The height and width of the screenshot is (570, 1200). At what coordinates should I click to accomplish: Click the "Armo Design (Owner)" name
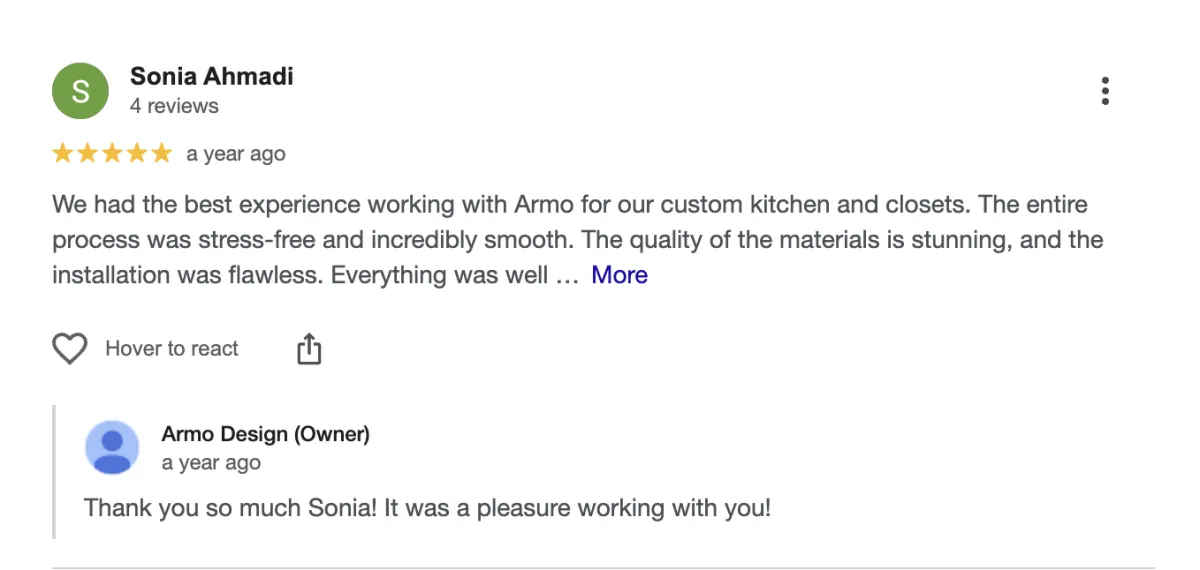[x=265, y=434]
